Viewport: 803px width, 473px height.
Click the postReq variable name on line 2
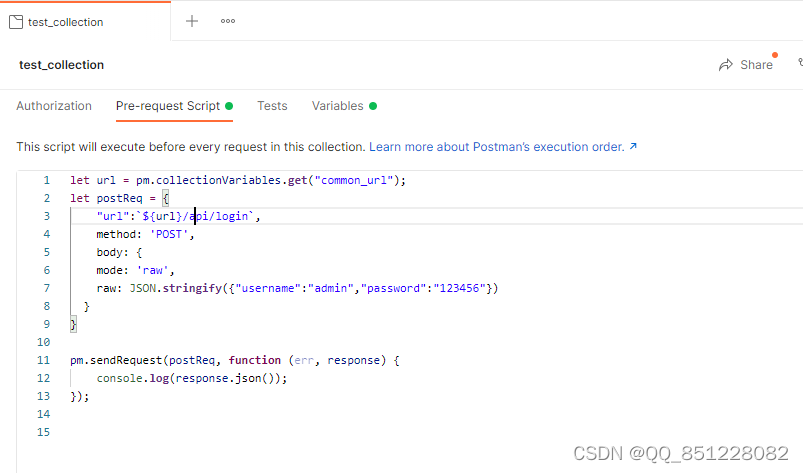pos(119,199)
